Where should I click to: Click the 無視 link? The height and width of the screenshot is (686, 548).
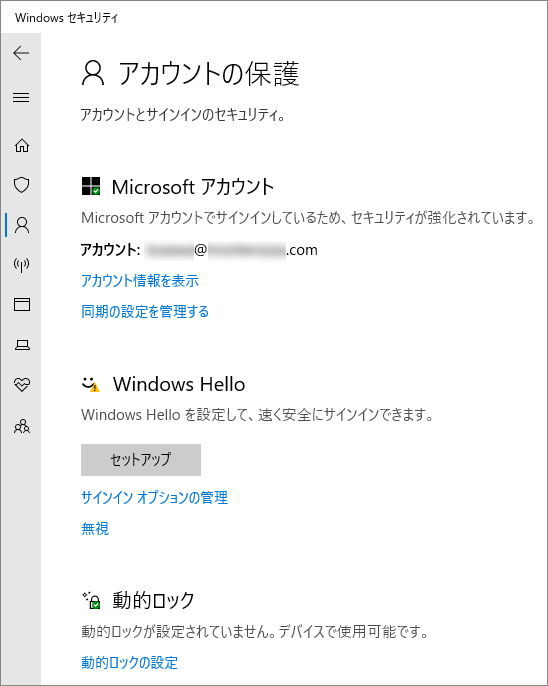click(95, 528)
